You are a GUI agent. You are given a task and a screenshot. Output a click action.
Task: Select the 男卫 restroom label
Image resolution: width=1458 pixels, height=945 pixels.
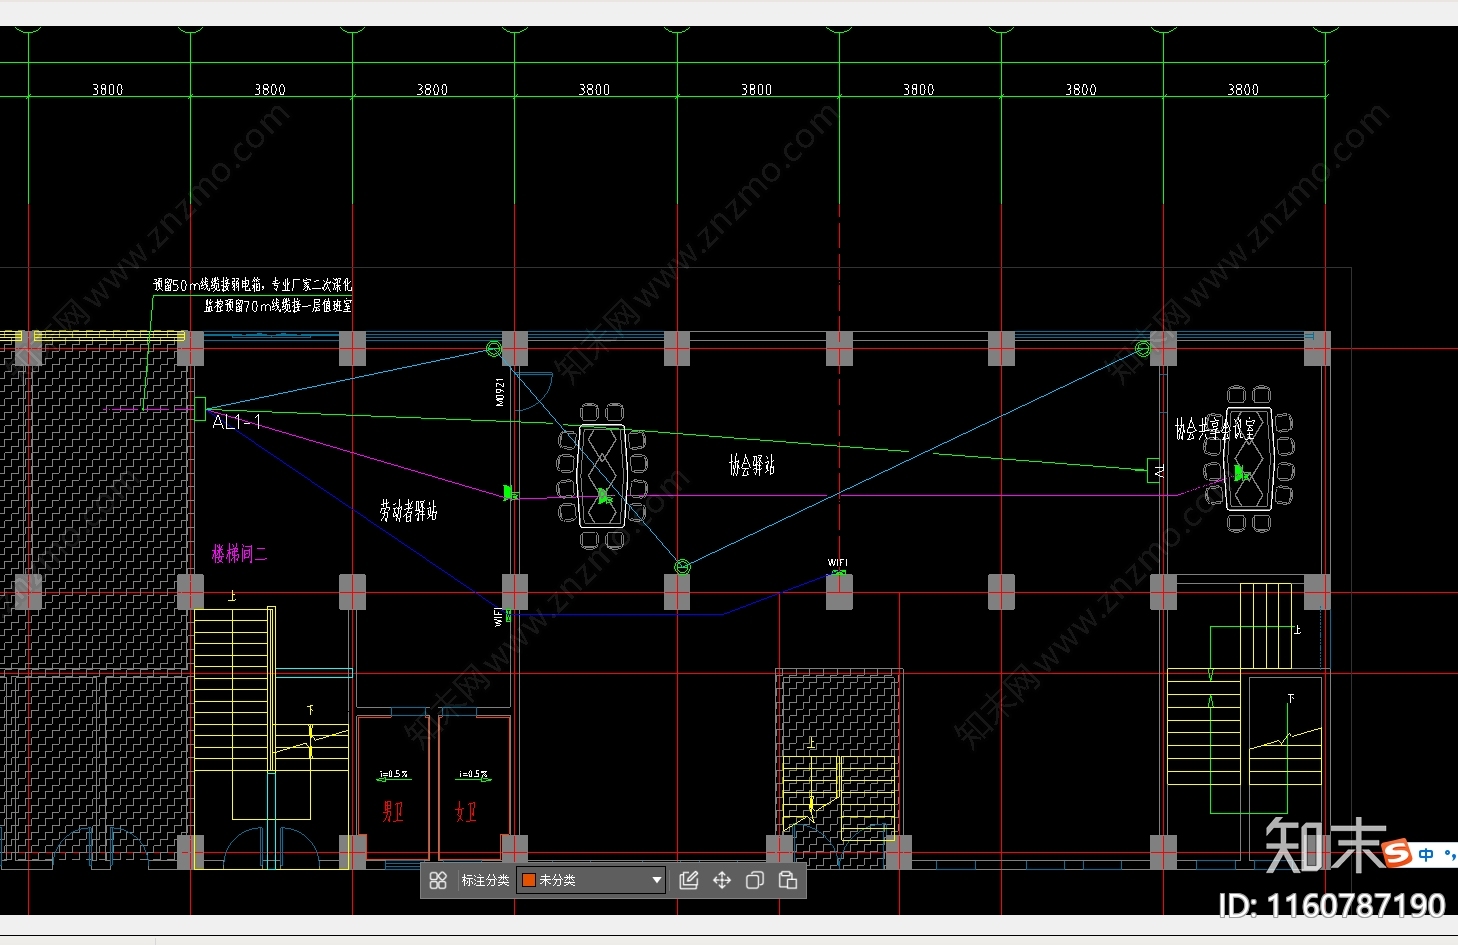[393, 811]
